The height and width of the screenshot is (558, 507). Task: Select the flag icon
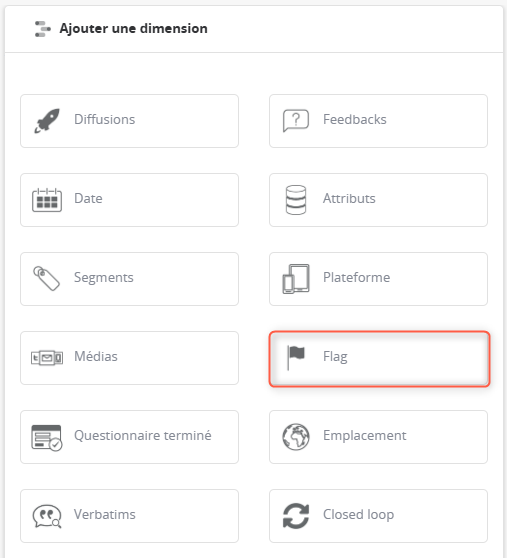click(296, 358)
